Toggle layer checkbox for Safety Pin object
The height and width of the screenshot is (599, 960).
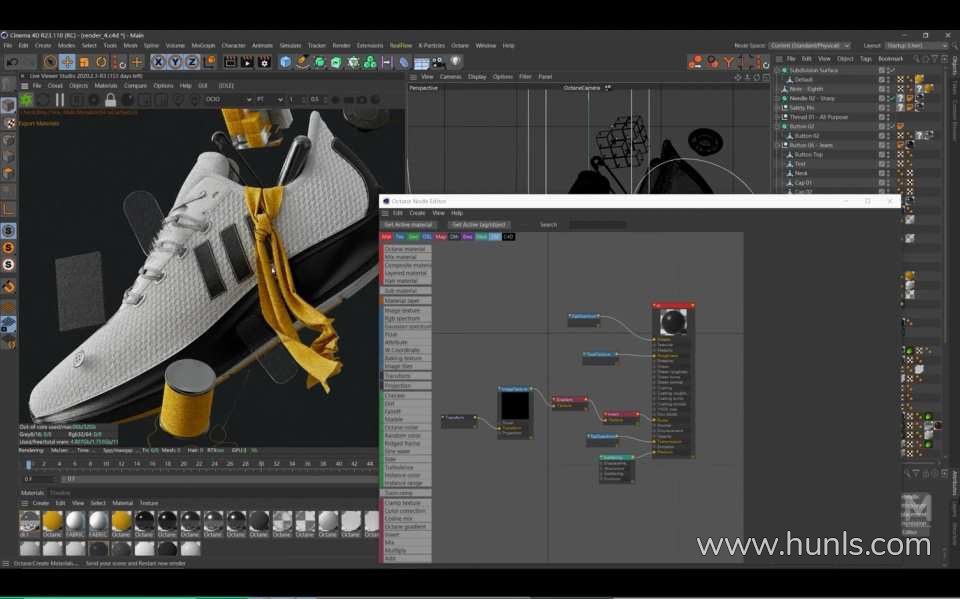[881, 108]
